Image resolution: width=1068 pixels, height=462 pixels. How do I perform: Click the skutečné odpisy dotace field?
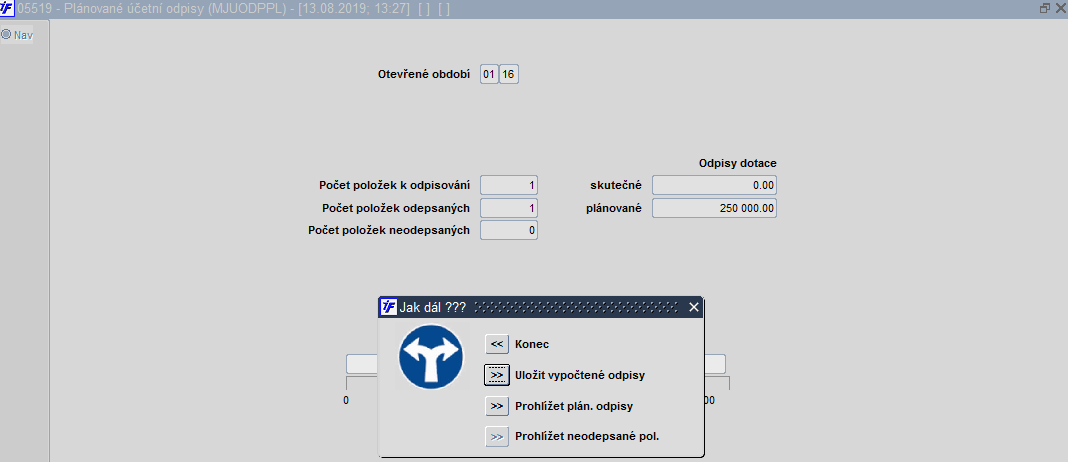(714, 185)
